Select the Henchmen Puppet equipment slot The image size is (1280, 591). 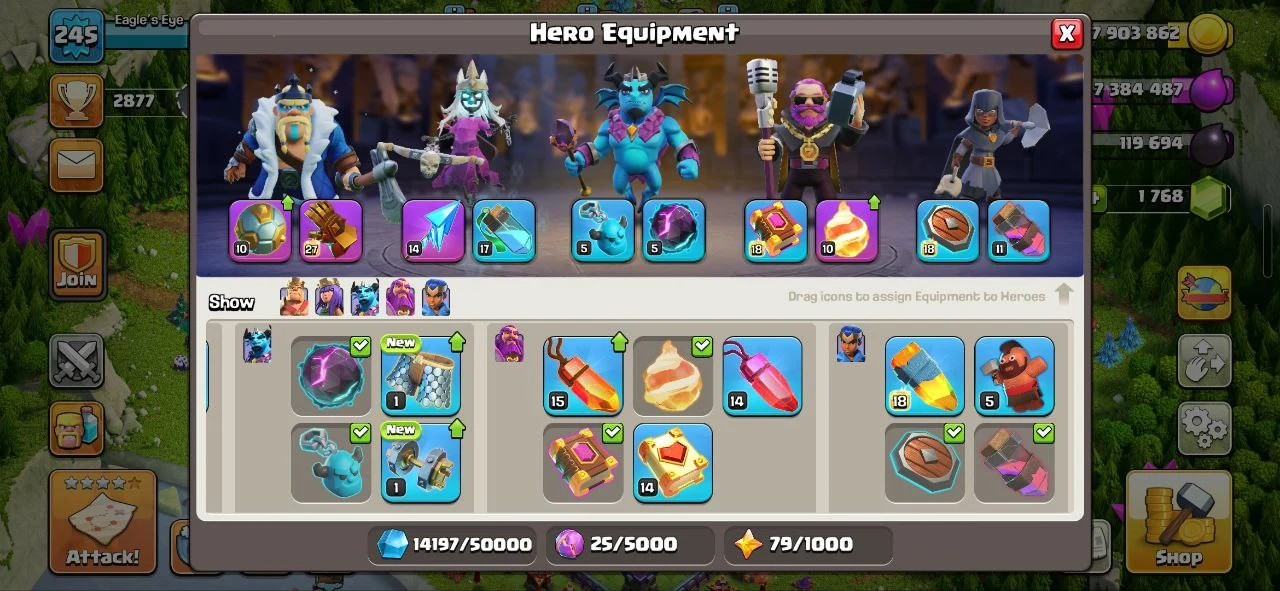[x=603, y=231]
